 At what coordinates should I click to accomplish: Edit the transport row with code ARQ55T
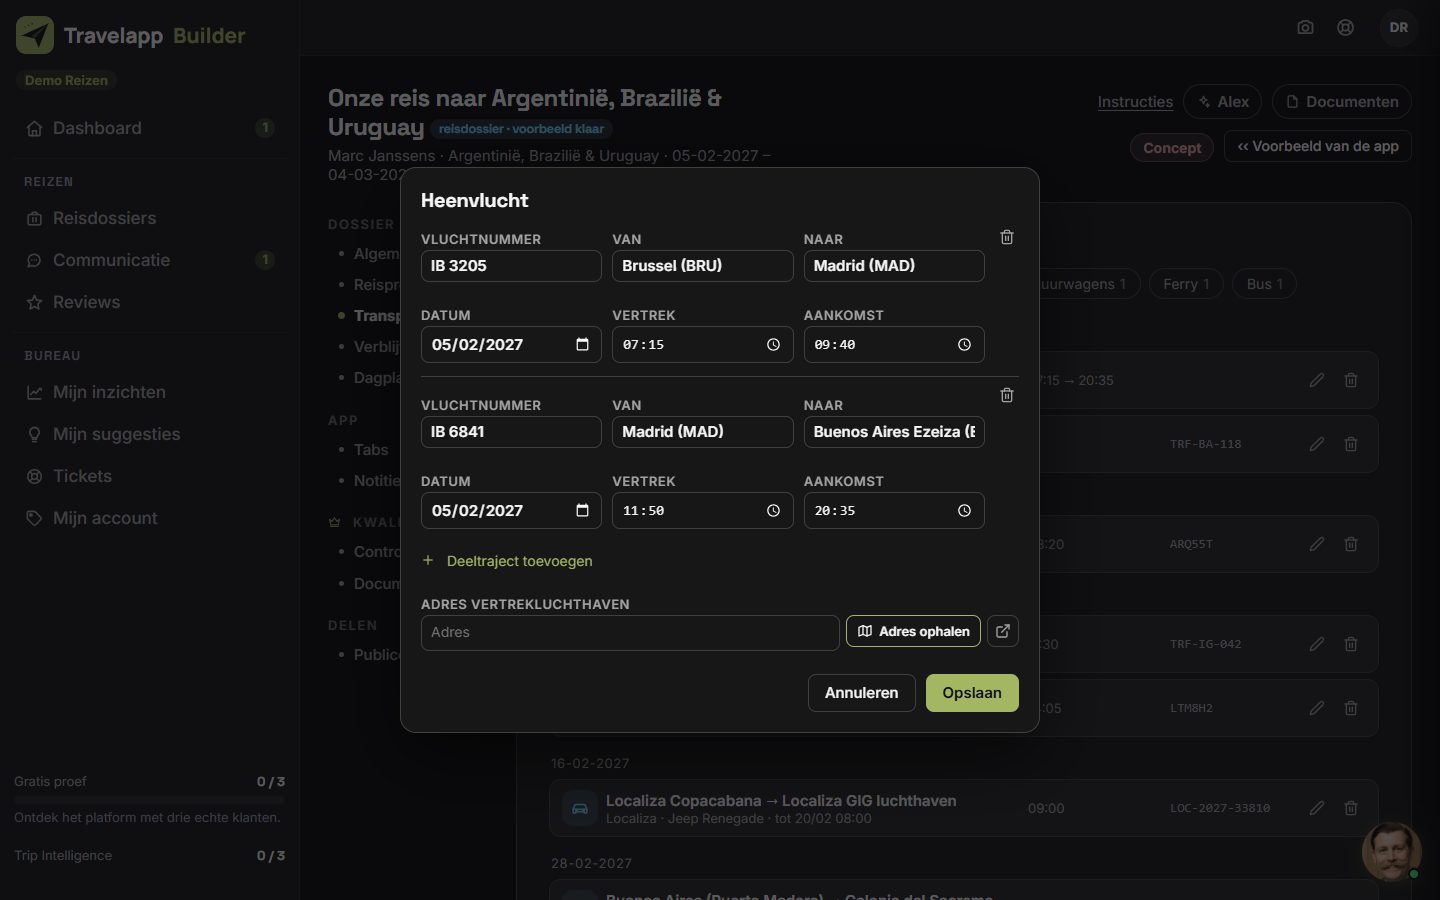pos(1317,544)
